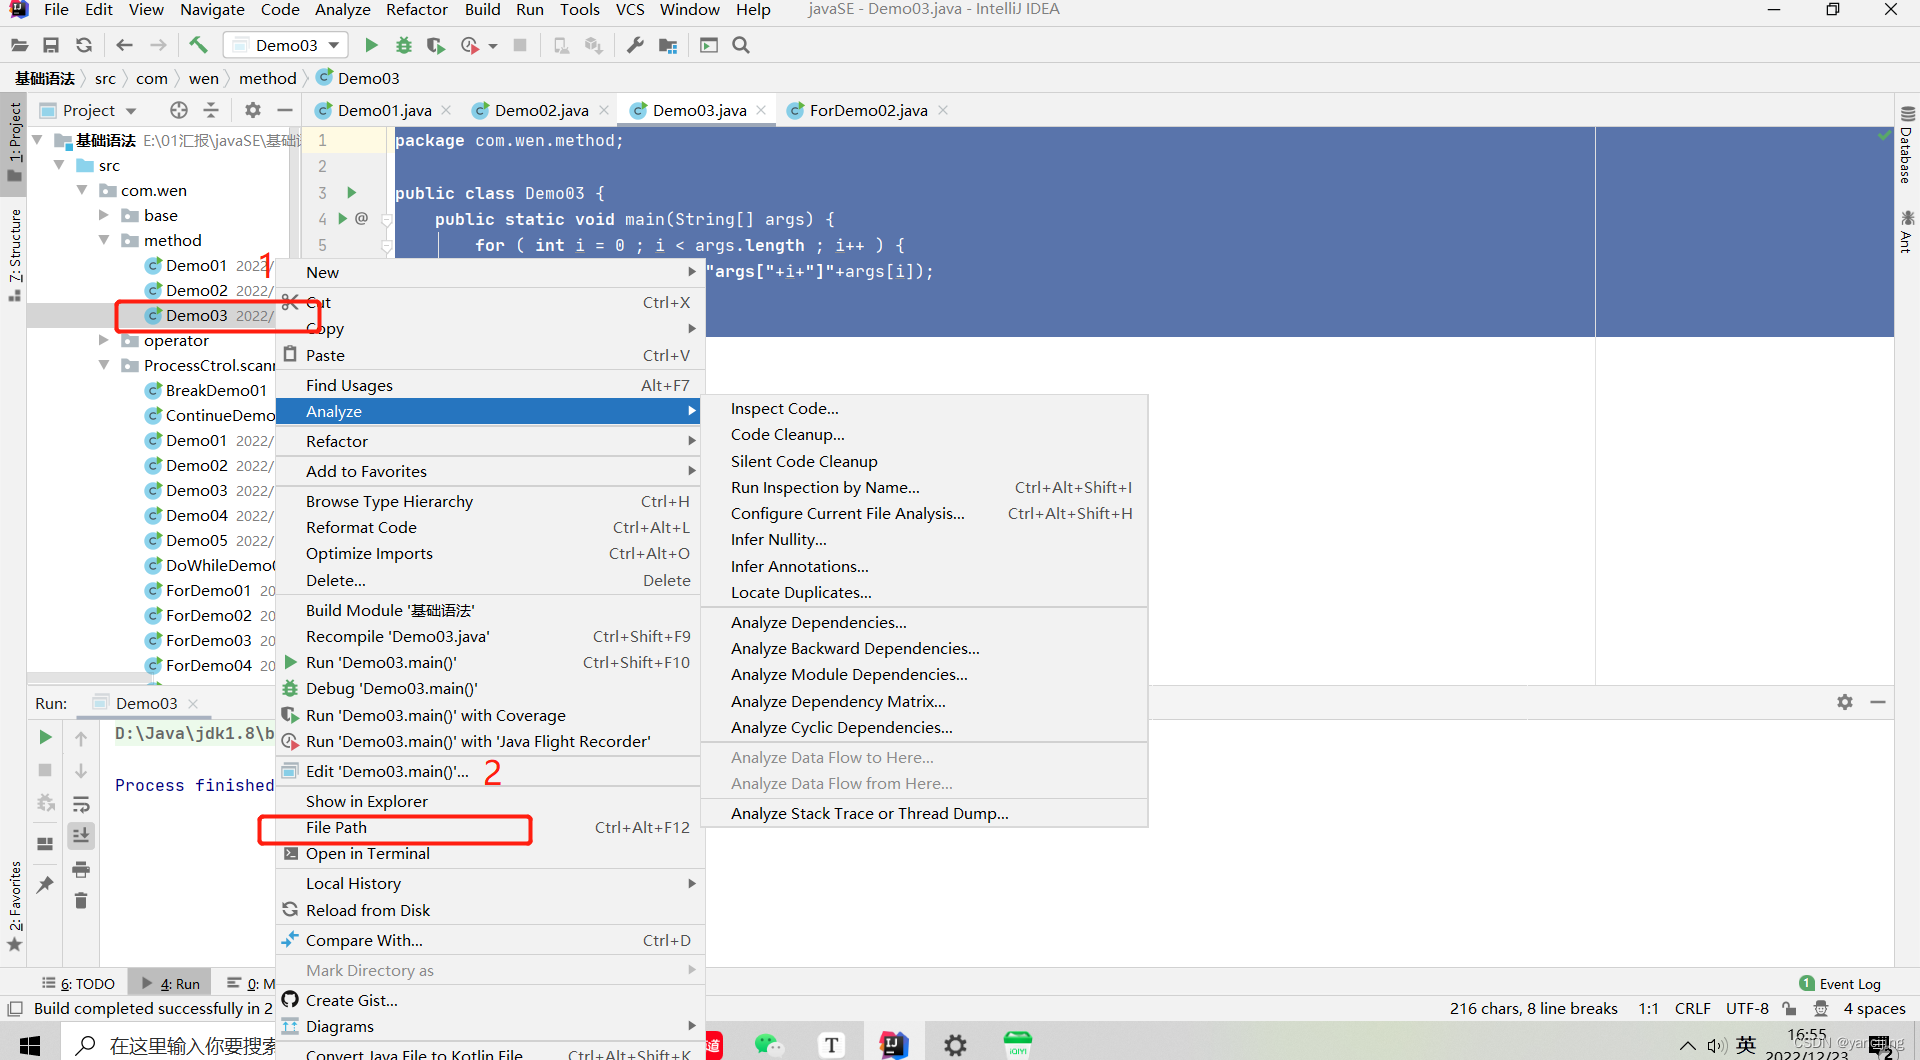
Task: Click Search Everywhere magnifier icon
Action: pyautogui.click(x=741, y=45)
